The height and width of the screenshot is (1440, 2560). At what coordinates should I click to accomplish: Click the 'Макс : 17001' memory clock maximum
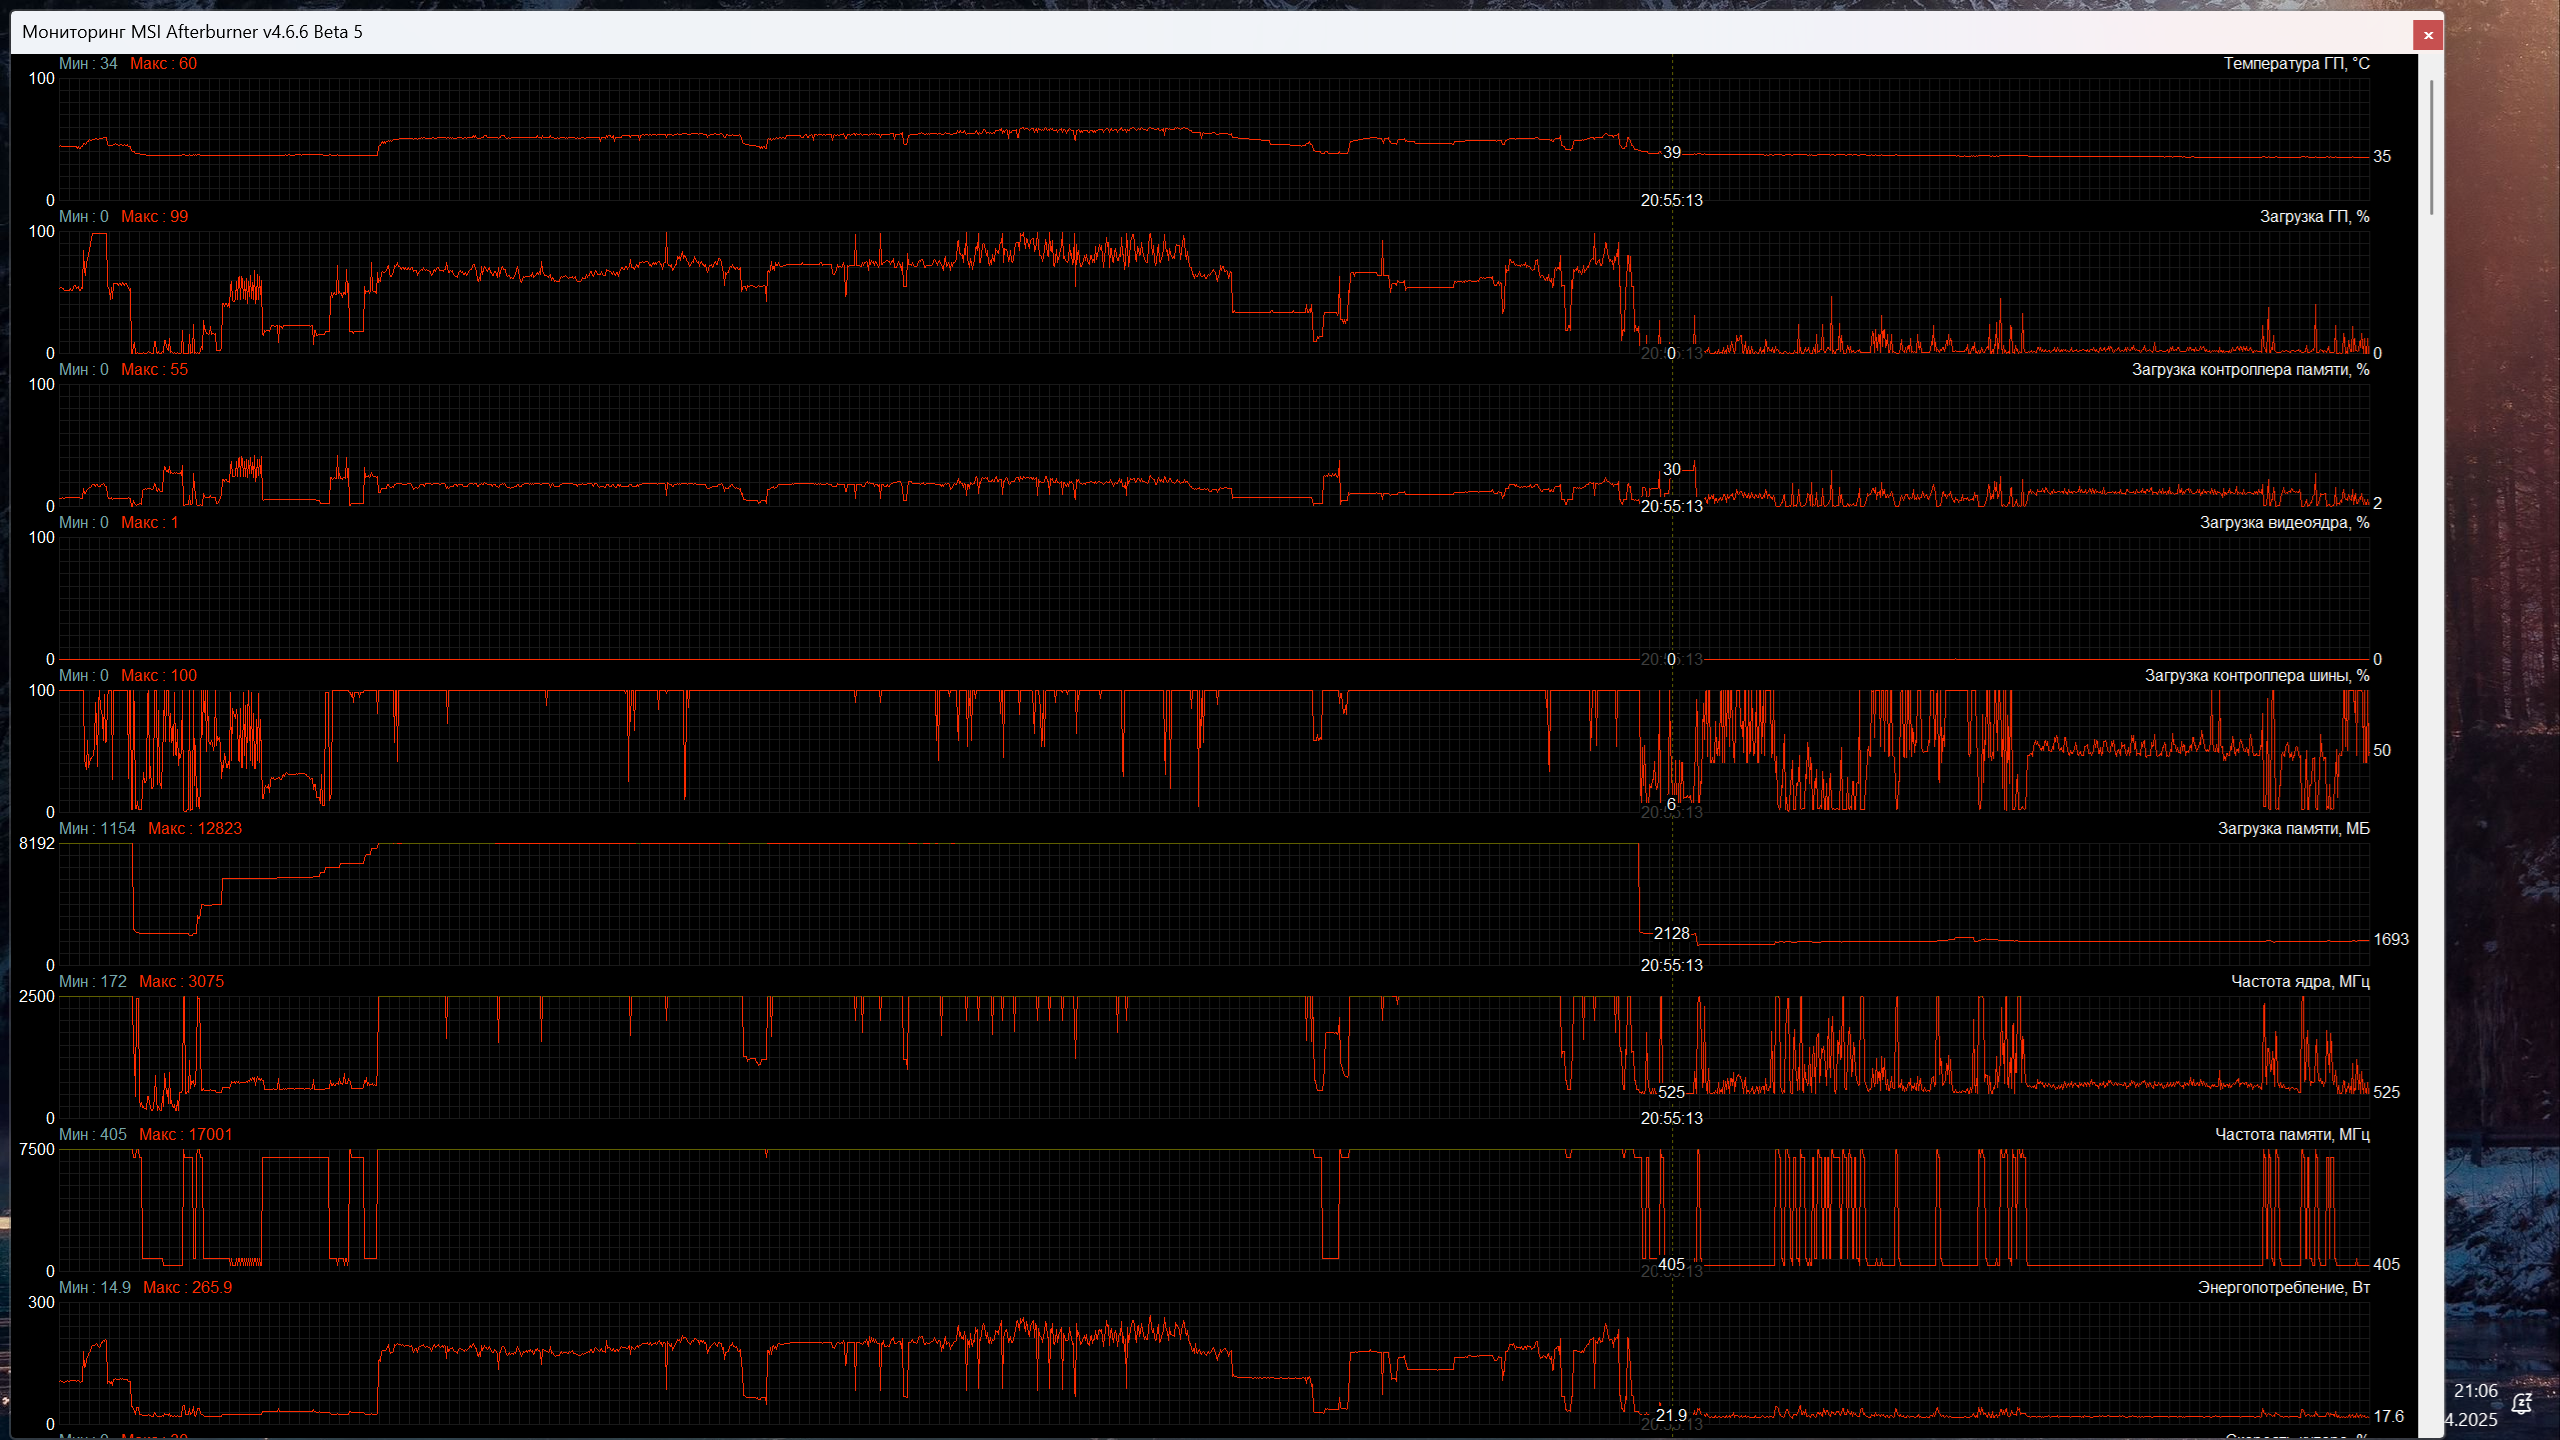(186, 1135)
